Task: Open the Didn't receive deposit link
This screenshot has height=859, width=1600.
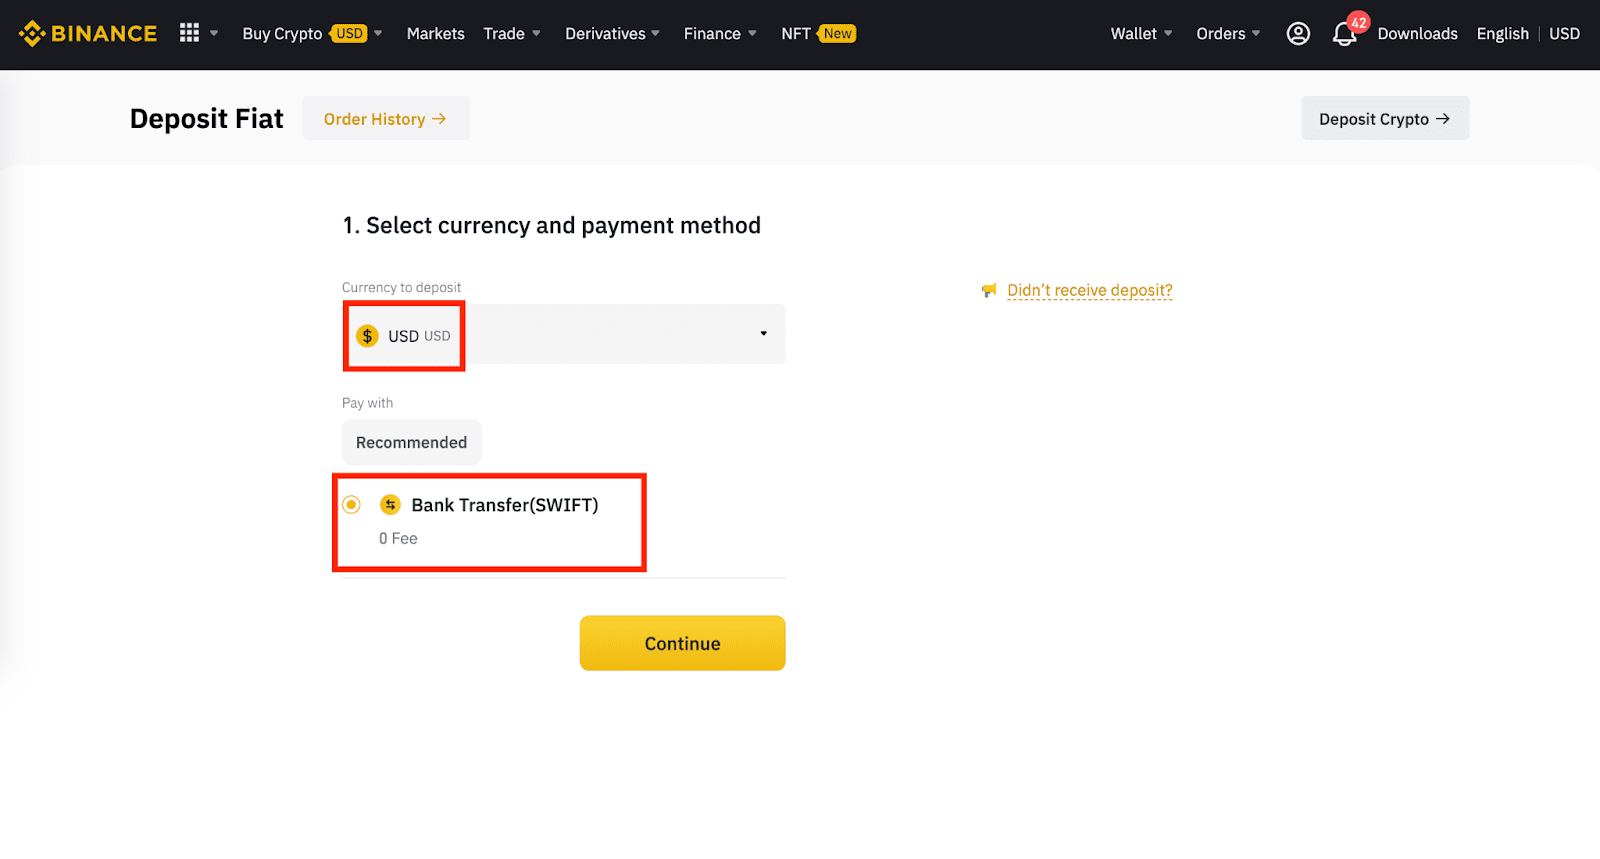Action: click(x=1089, y=291)
